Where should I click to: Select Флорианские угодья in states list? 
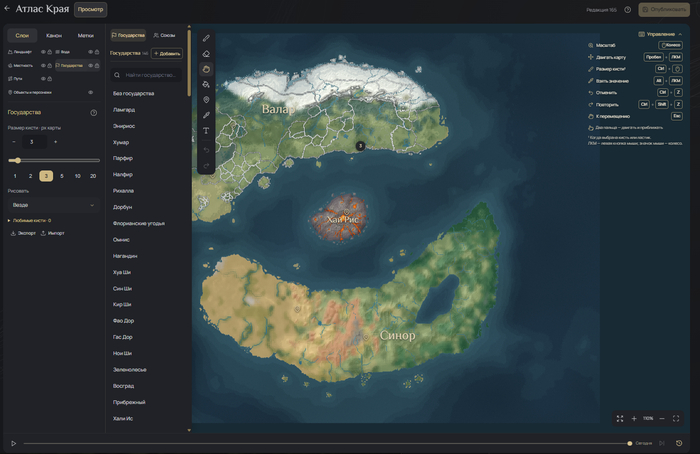click(139, 224)
